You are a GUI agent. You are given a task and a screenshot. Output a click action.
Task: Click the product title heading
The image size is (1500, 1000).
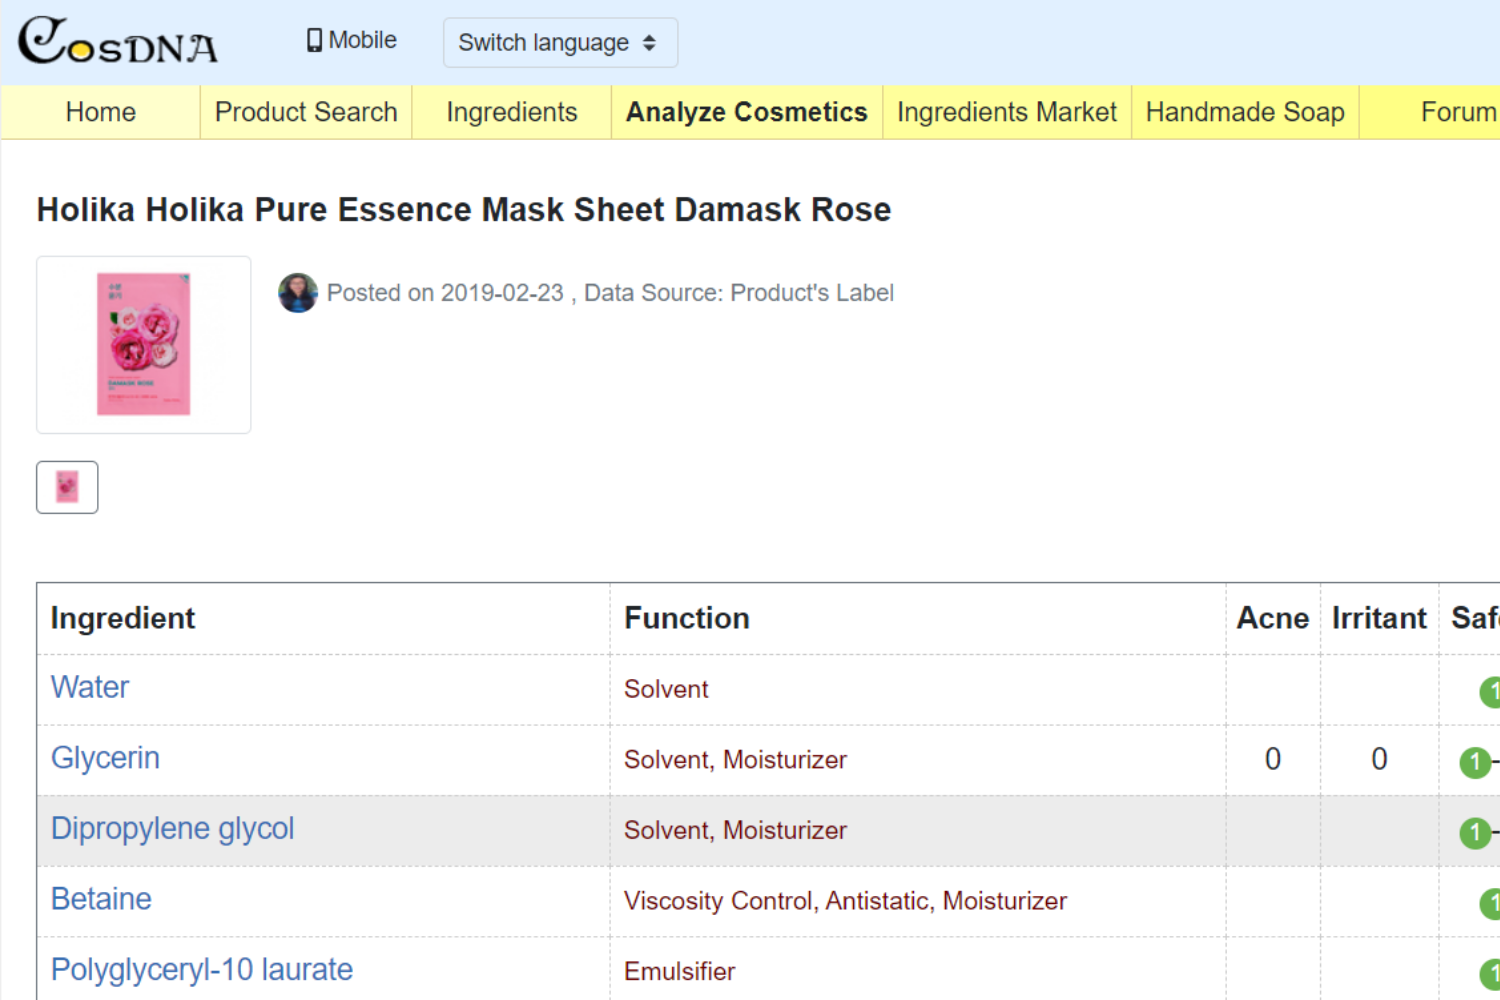tap(464, 210)
